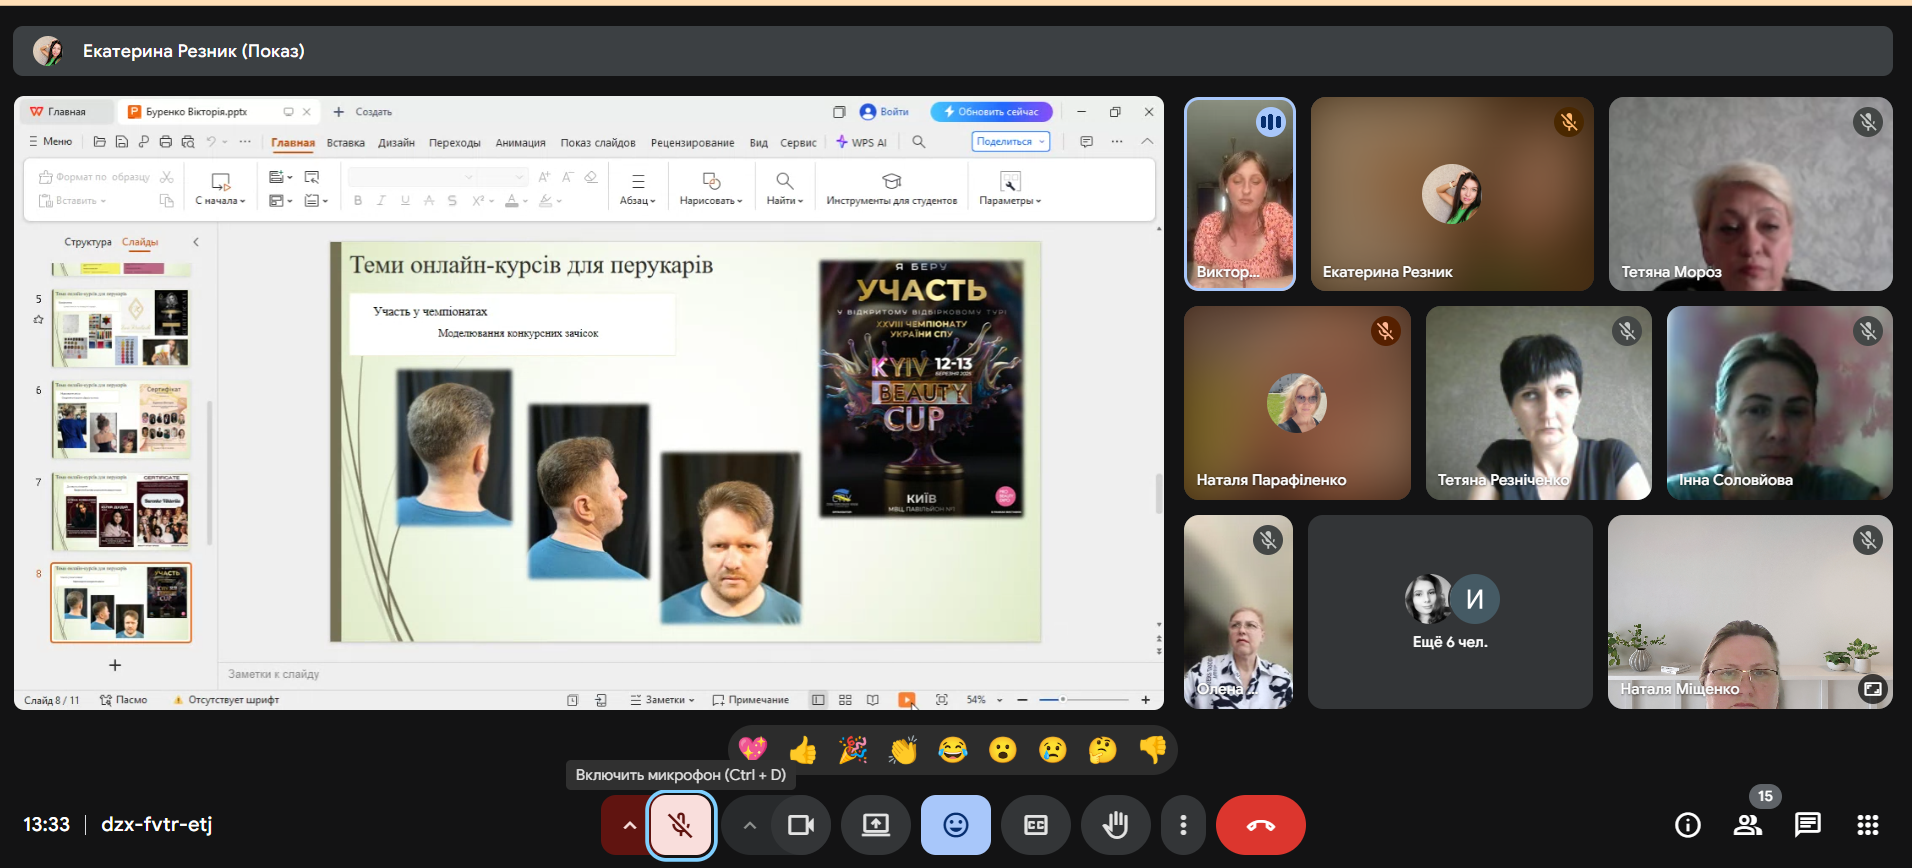
Task: Open the Вставка ribbon tab
Action: [346, 142]
